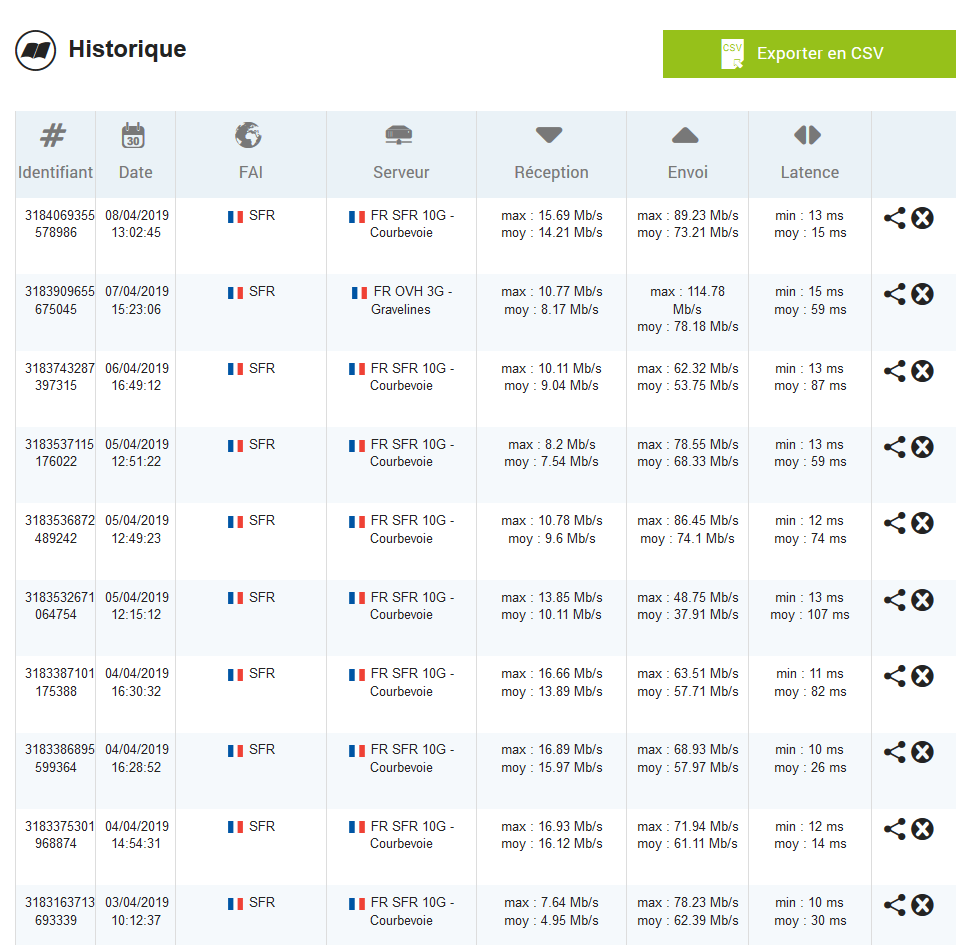Delete the 04/04/2019 16:28:52 test entry
The width and height of the screenshot is (978, 945).
pyautogui.click(x=923, y=752)
